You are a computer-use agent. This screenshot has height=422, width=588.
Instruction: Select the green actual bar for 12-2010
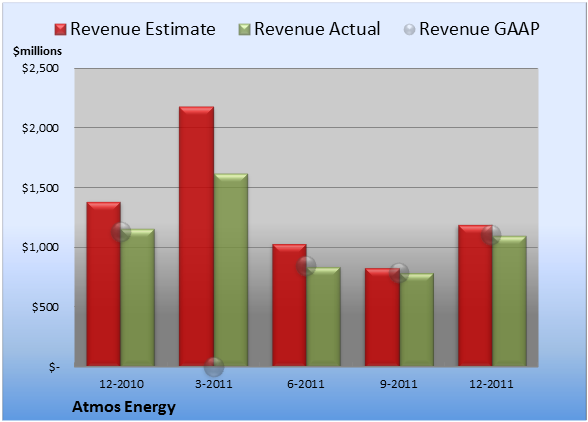[x=138, y=297]
